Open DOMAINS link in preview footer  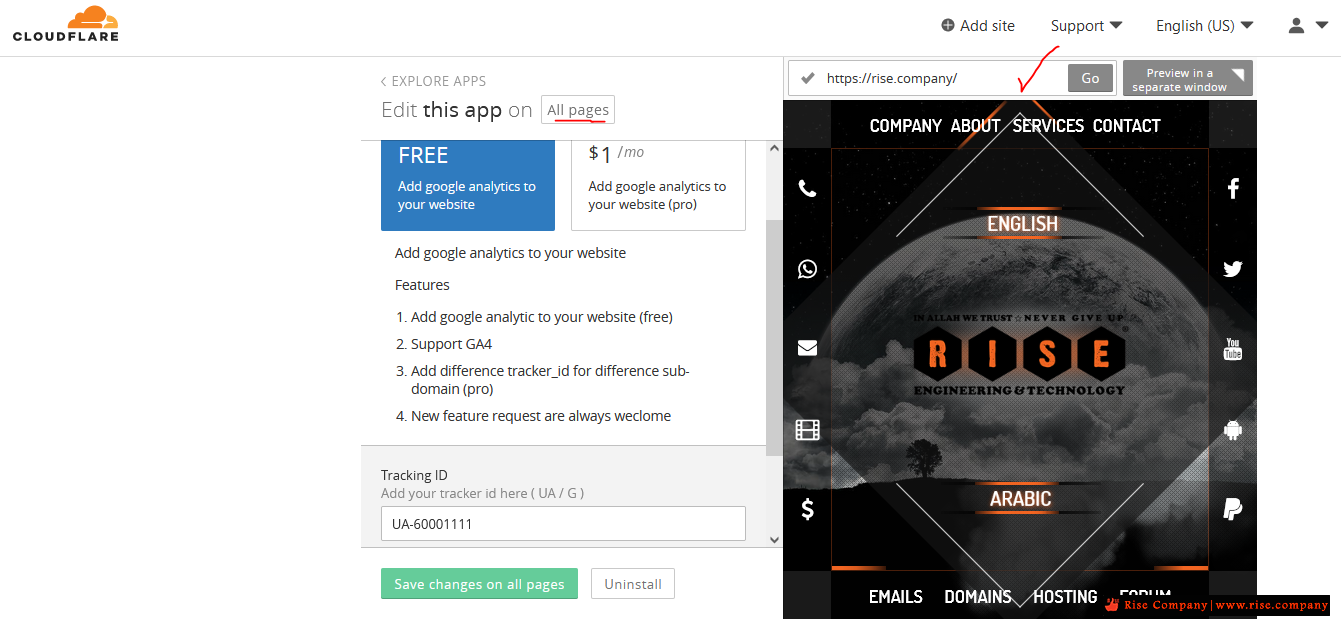tap(978, 597)
